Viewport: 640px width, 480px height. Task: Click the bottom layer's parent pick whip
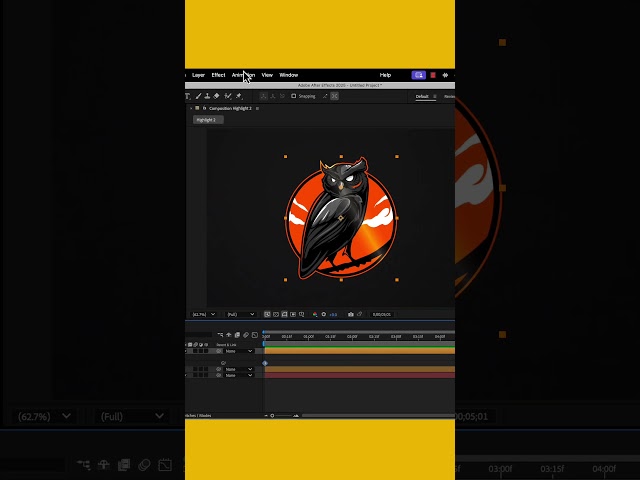pos(219,376)
